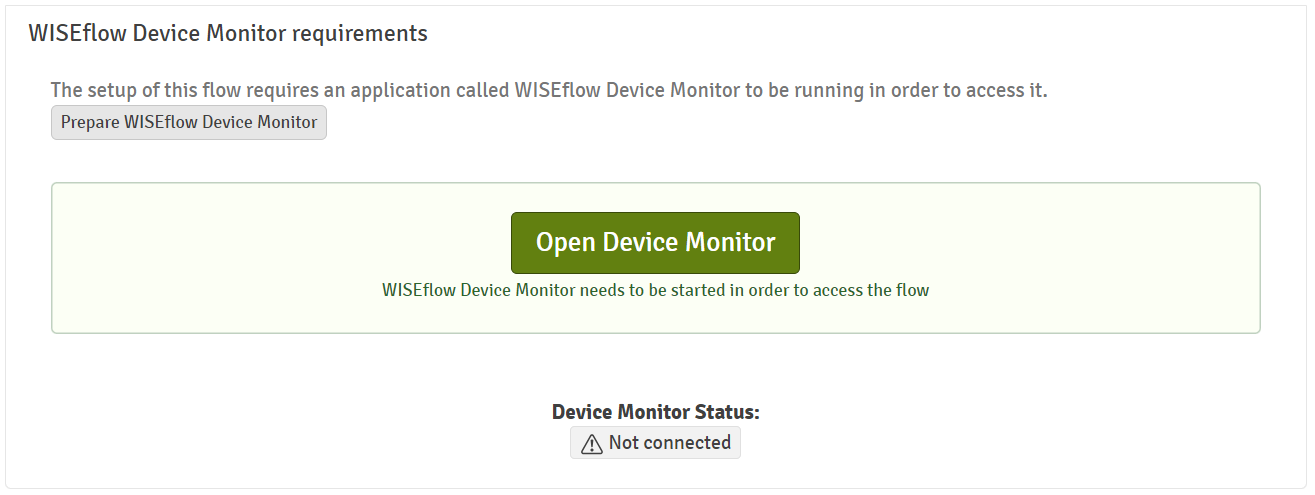This screenshot has width=1315, height=495.
Task: Click the word 'Status:' in bold label
Action: 727,412
